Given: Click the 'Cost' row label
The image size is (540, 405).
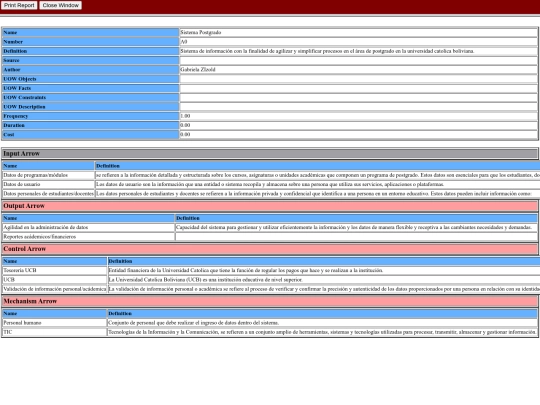Looking at the screenshot, I should tap(9, 135).
